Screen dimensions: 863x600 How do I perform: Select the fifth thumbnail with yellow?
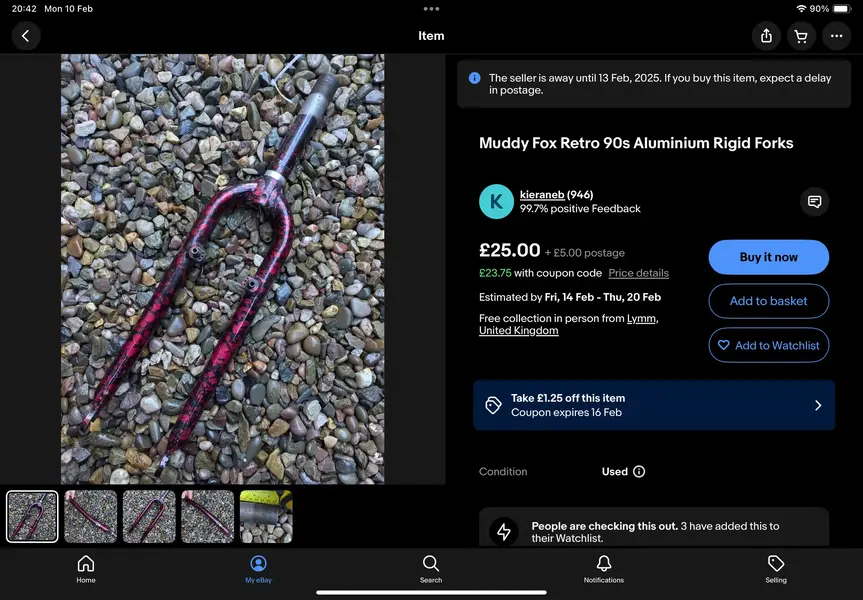[x=266, y=516]
